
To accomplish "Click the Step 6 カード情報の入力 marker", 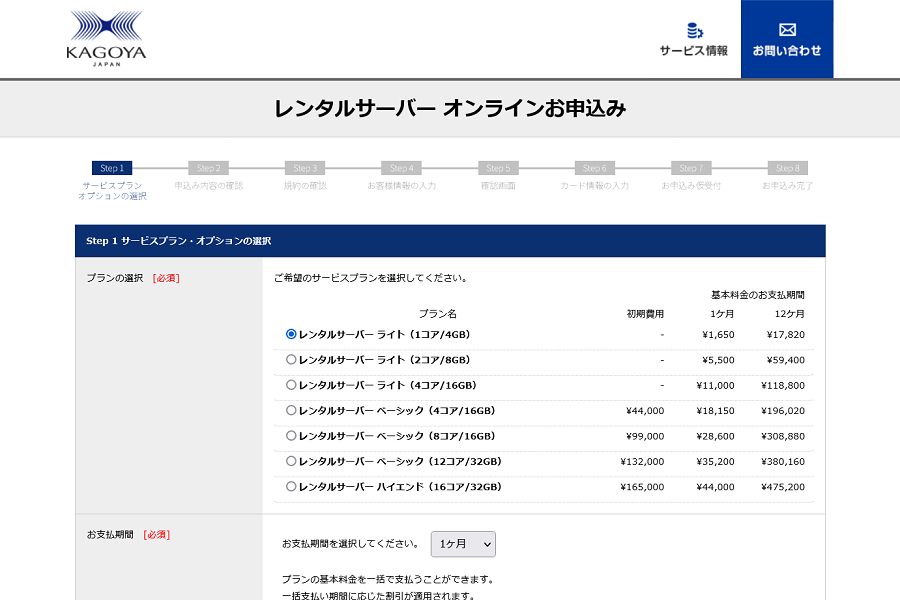I will tap(594, 168).
